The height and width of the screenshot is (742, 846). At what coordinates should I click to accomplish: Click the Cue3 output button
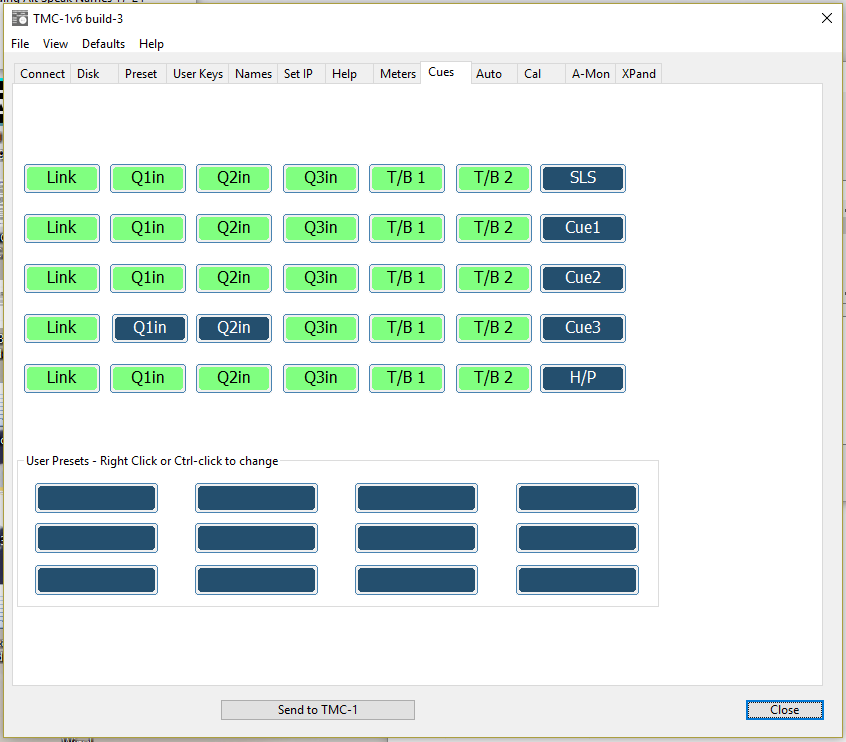583,328
